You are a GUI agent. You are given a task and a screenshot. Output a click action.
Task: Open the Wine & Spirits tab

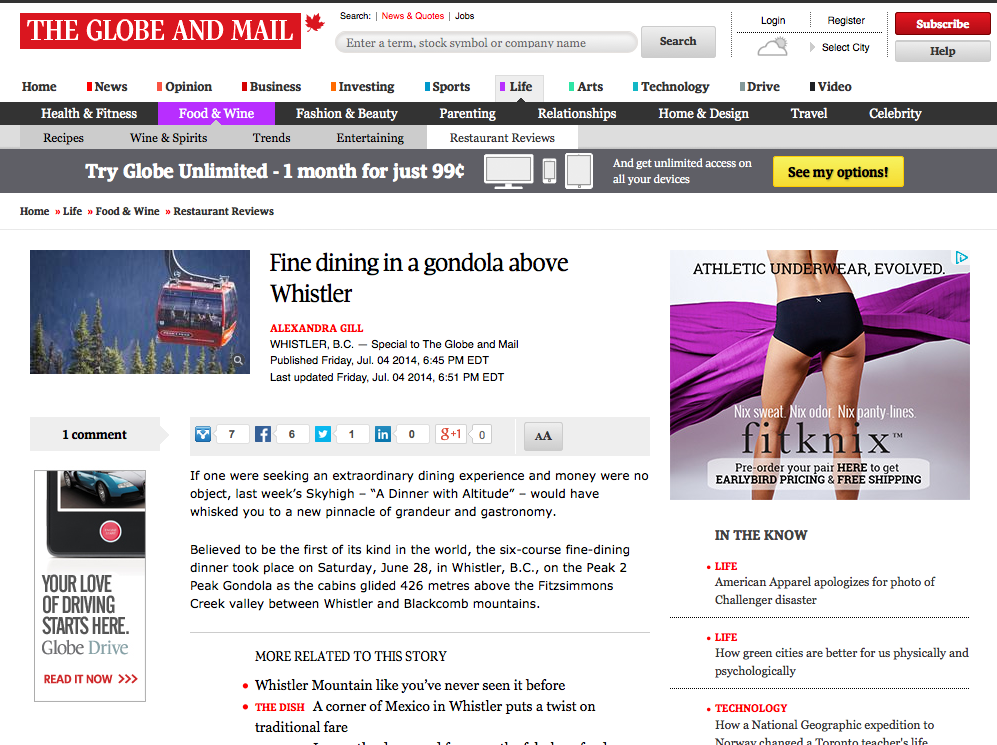coord(168,137)
